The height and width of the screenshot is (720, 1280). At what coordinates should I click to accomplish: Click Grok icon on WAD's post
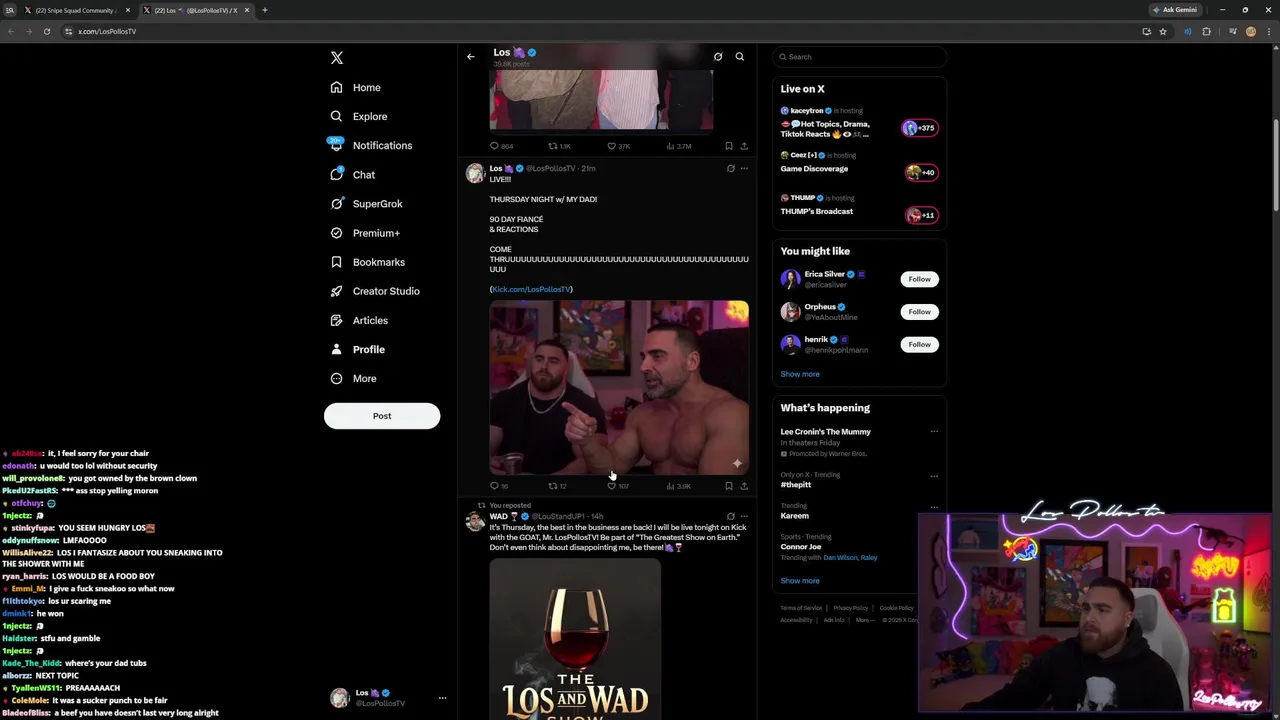click(730, 516)
